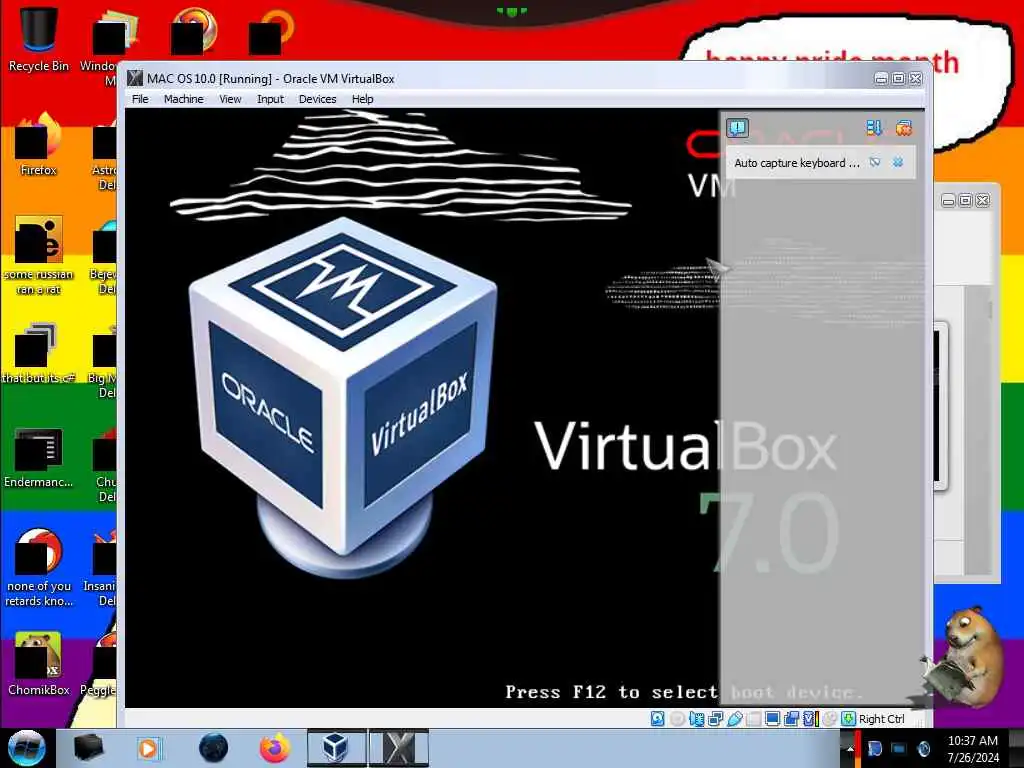Click the VM window title bar icon

point(135,78)
